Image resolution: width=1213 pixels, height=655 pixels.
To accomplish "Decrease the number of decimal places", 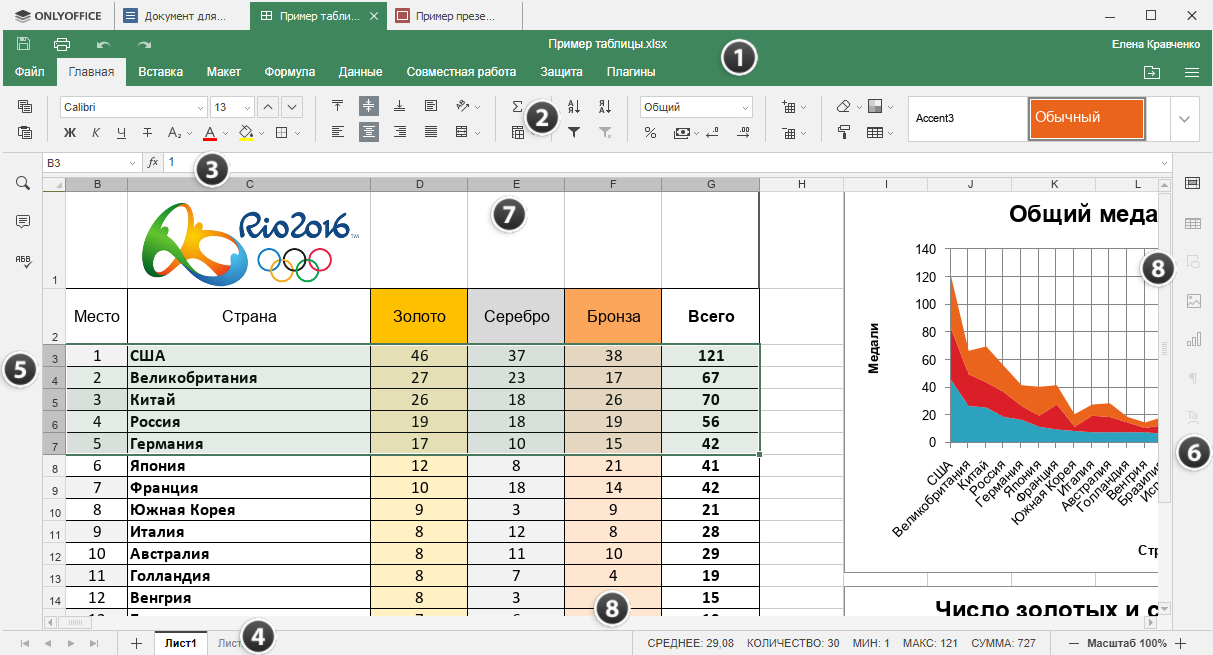I will [712, 132].
